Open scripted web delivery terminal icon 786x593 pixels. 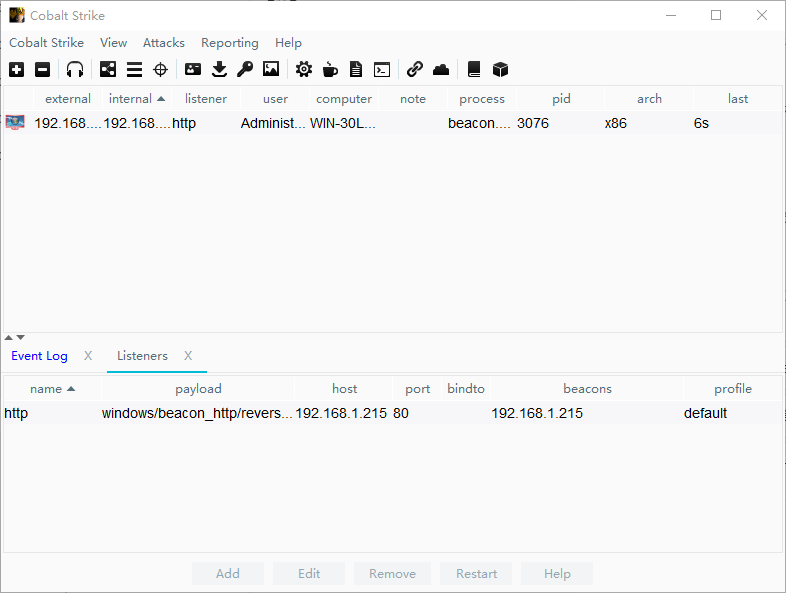tap(382, 69)
